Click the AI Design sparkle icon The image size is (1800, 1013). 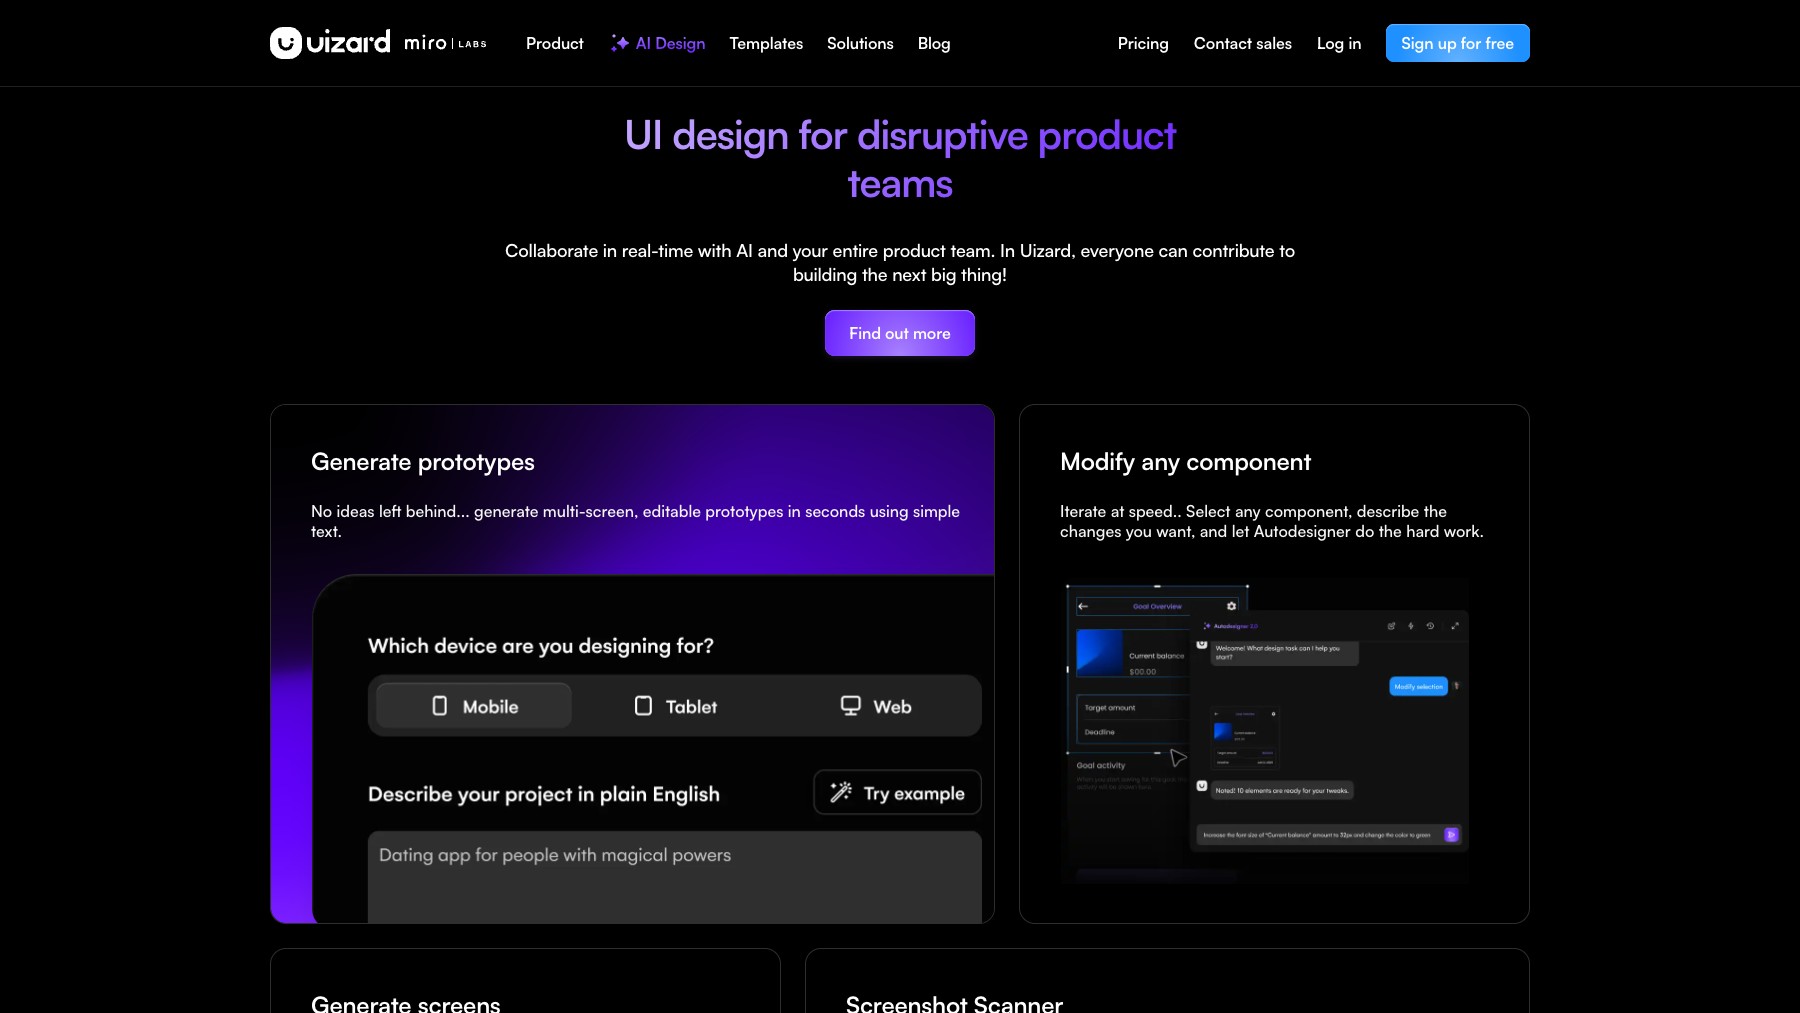coord(620,43)
